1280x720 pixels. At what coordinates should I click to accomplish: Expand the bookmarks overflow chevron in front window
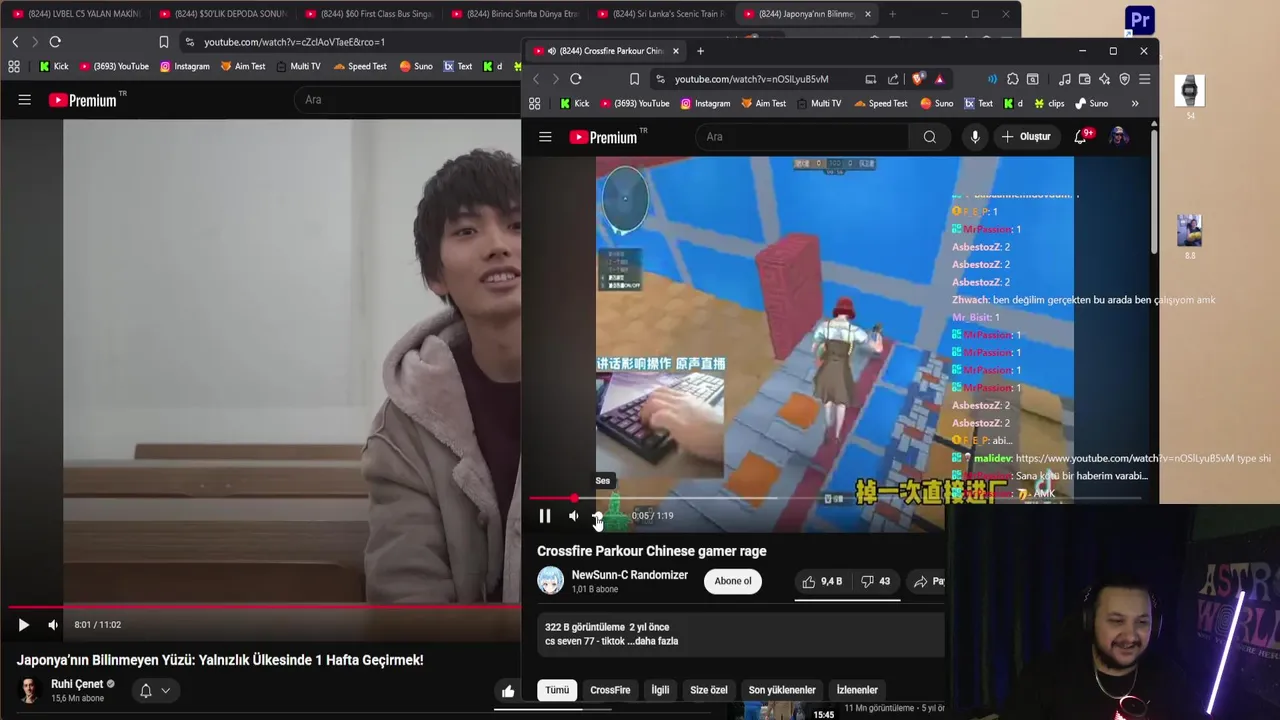(1135, 103)
